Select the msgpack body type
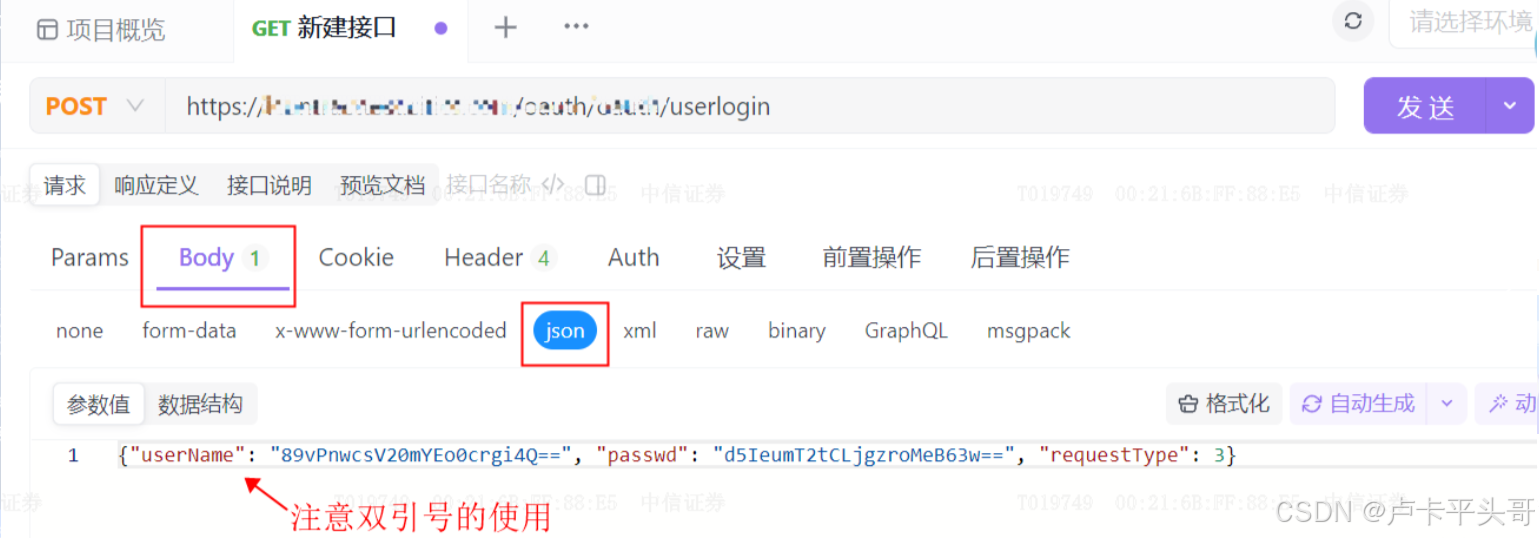Screen dimensions: 1539x538 coord(1028,331)
